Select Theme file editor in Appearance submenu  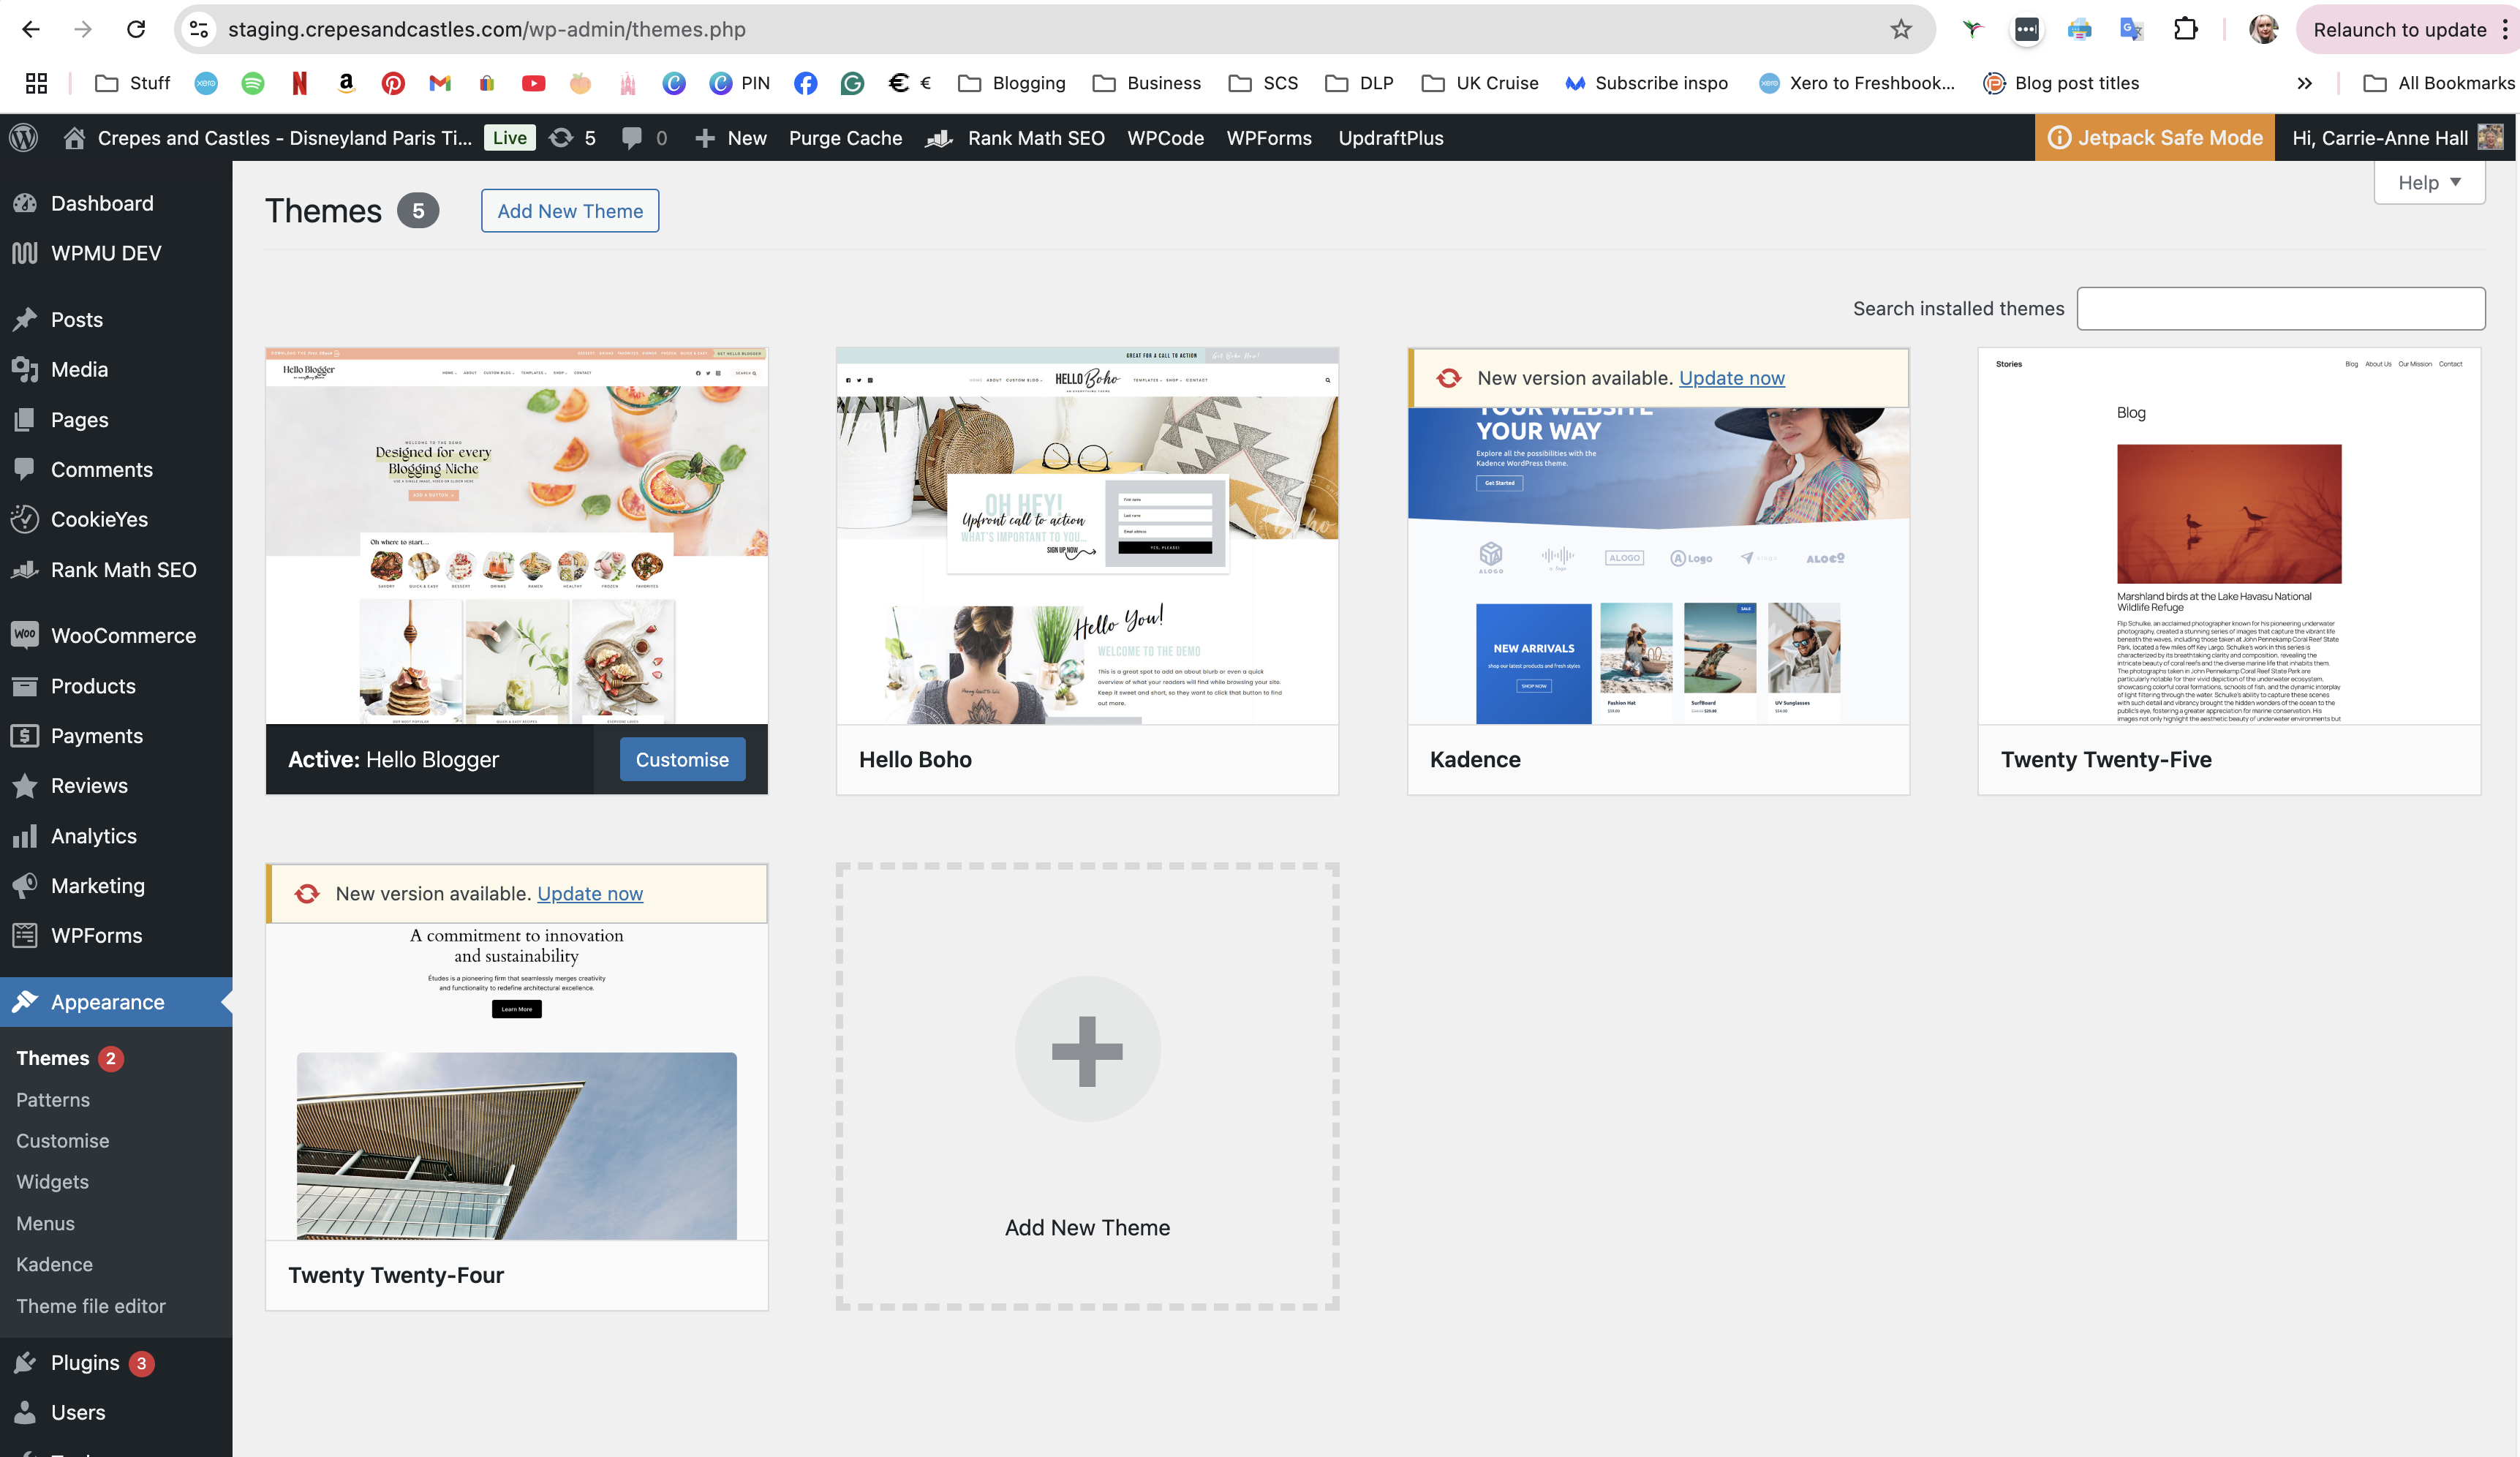91,1306
